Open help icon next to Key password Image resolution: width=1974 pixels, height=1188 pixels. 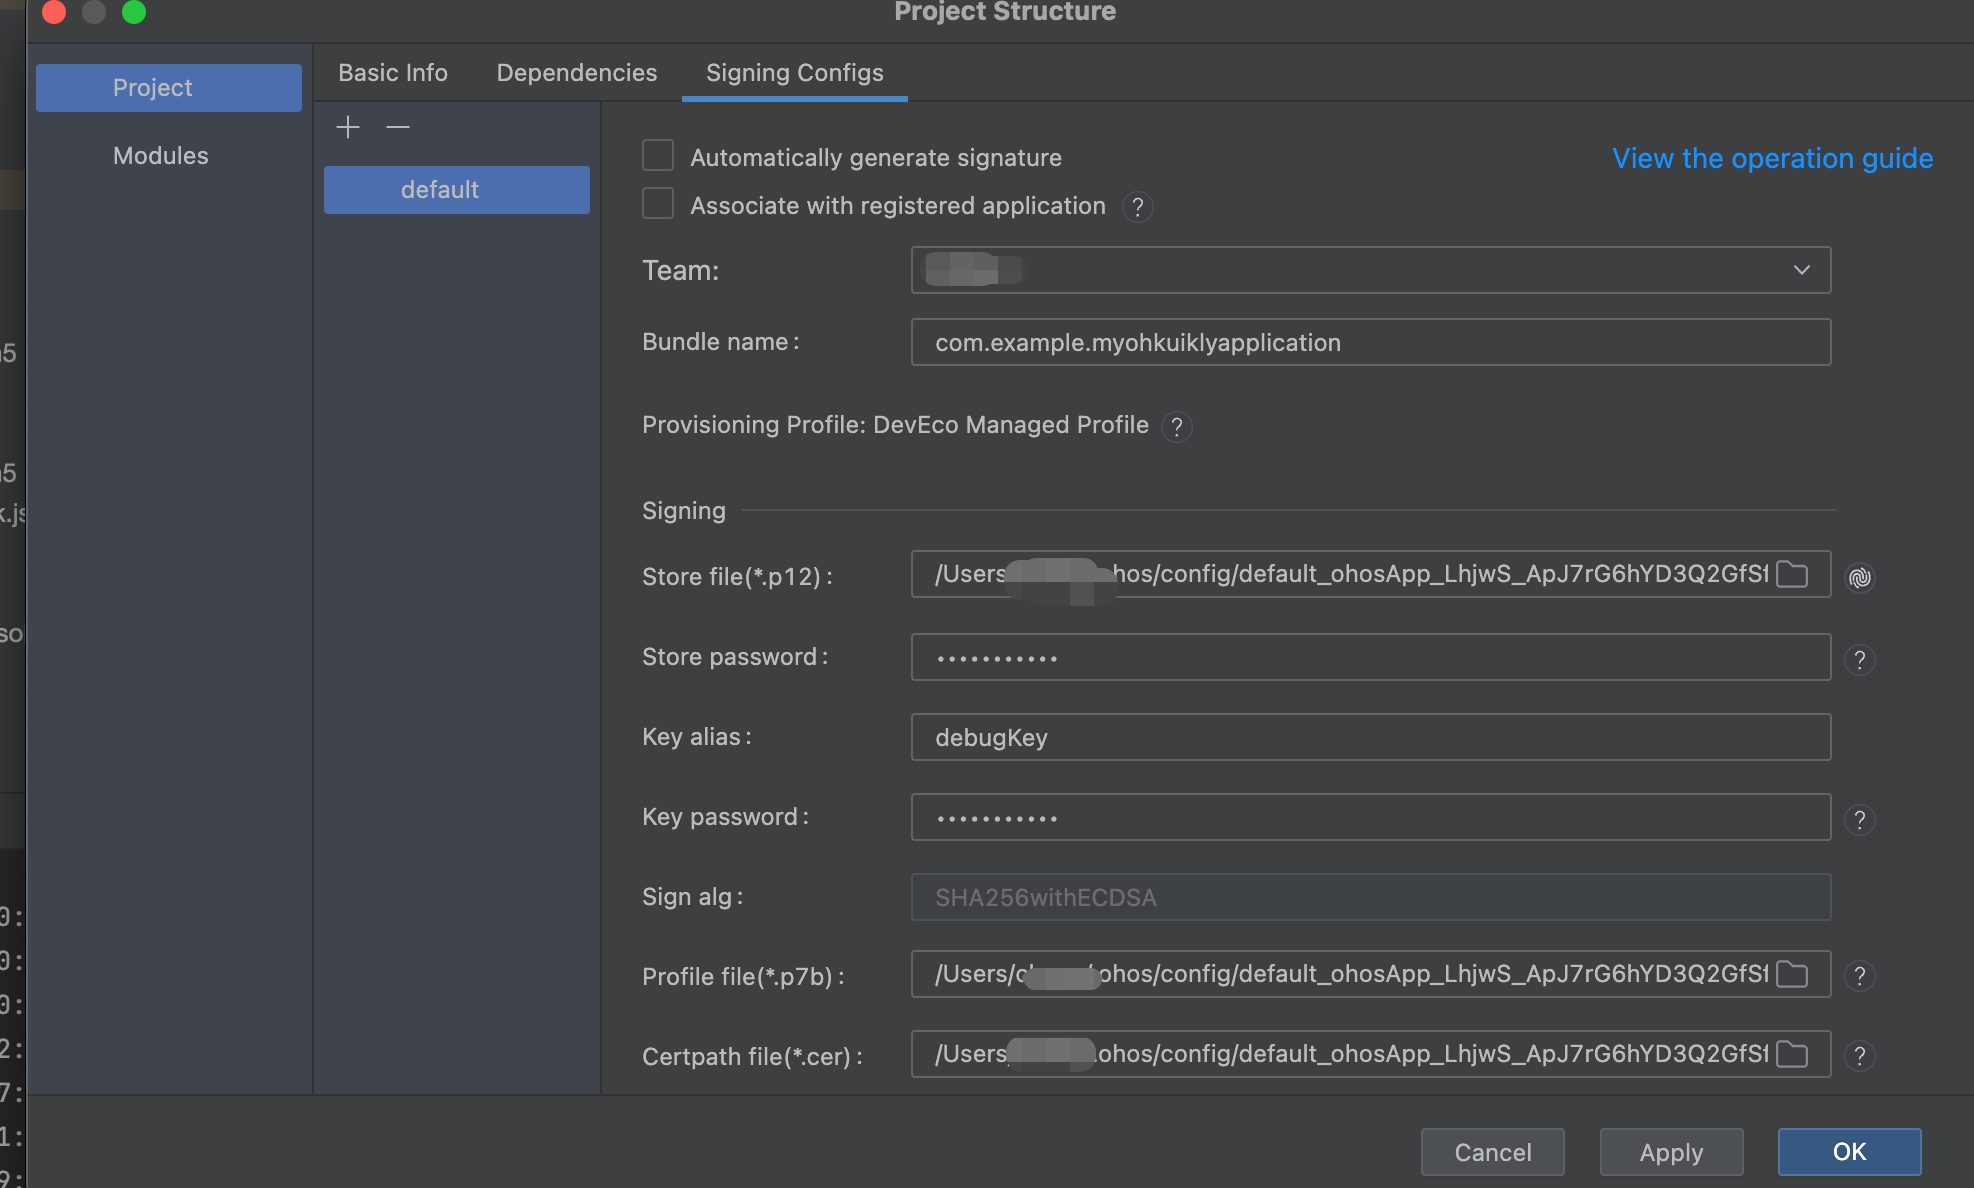pos(1859,820)
